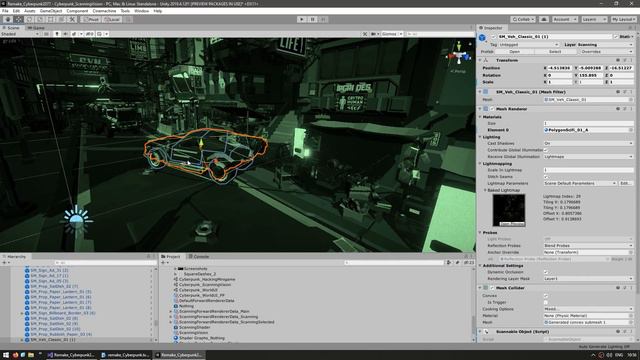Viewport: 640px width, 360px height.
Task: Open the custom editor tools icon
Action: (x=72, y=19)
